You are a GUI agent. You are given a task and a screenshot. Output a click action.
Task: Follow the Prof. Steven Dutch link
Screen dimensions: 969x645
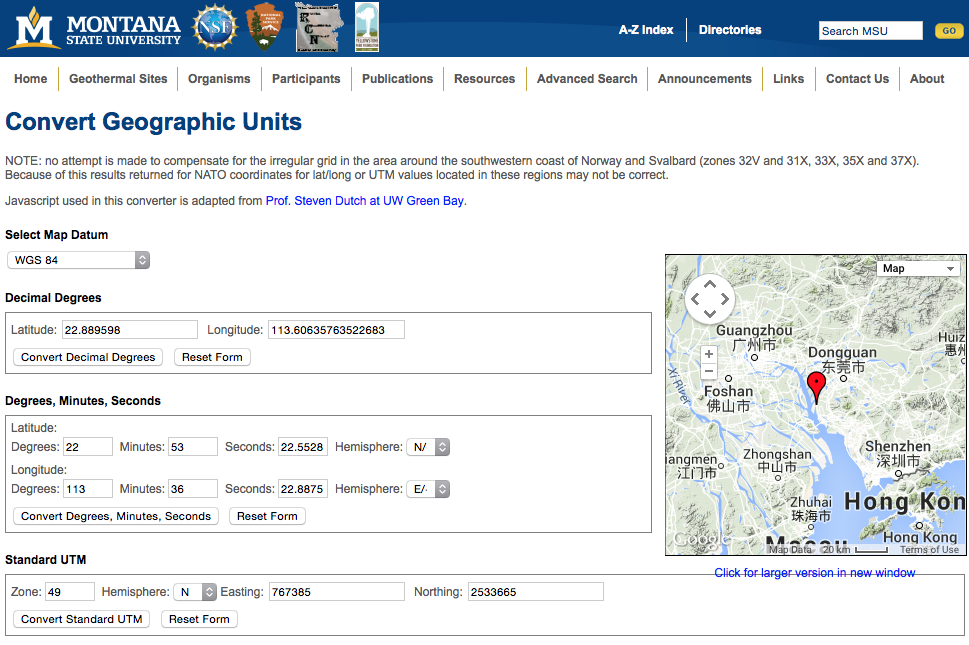pyautogui.click(x=365, y=201)
